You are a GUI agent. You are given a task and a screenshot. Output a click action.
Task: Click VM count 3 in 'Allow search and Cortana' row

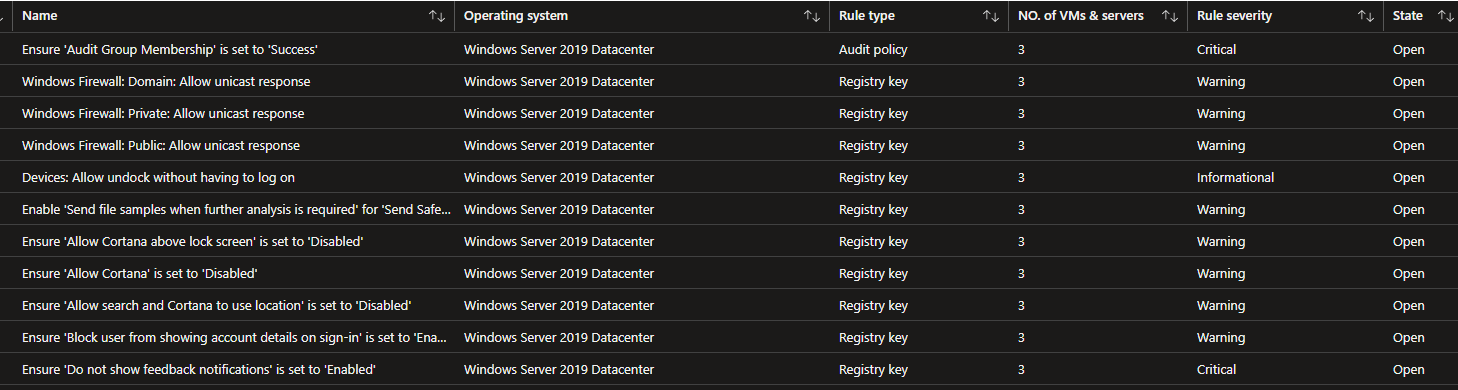coord(1021,305)
